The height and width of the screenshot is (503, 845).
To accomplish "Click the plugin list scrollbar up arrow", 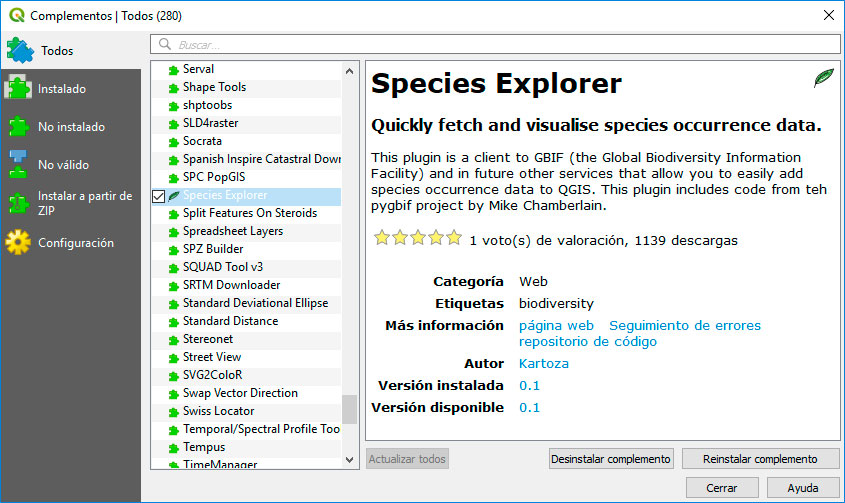I will click(350, 71).
